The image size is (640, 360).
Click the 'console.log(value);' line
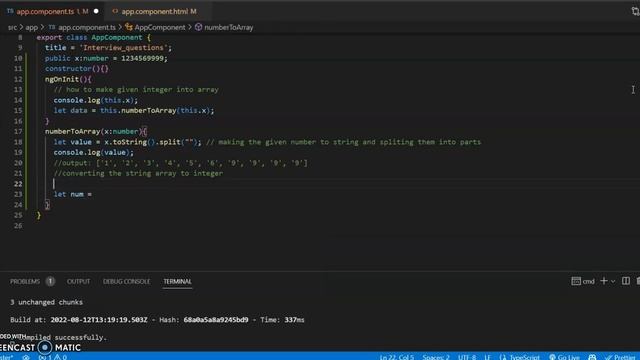93,152
